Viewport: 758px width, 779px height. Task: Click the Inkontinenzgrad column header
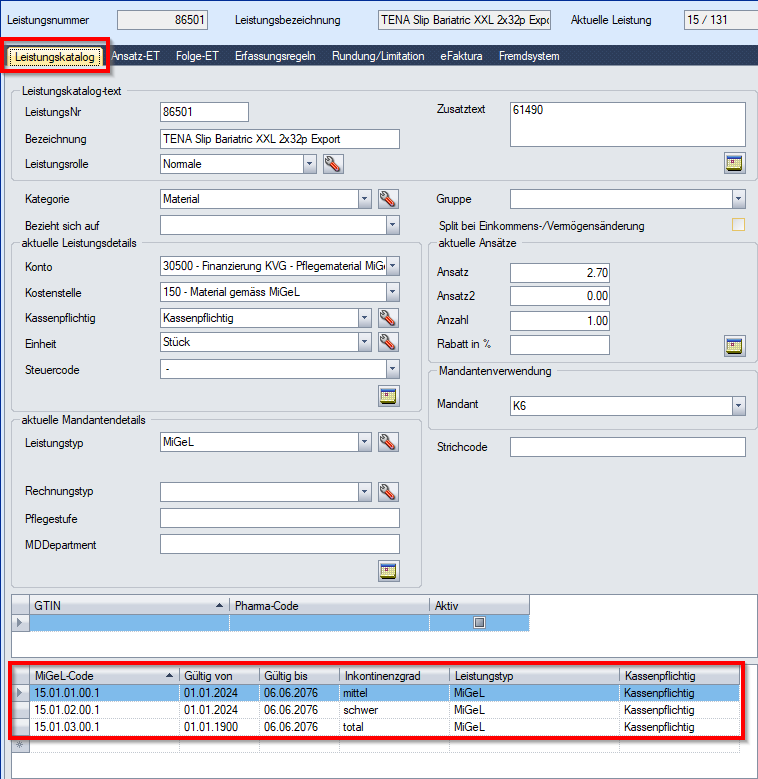394,676
